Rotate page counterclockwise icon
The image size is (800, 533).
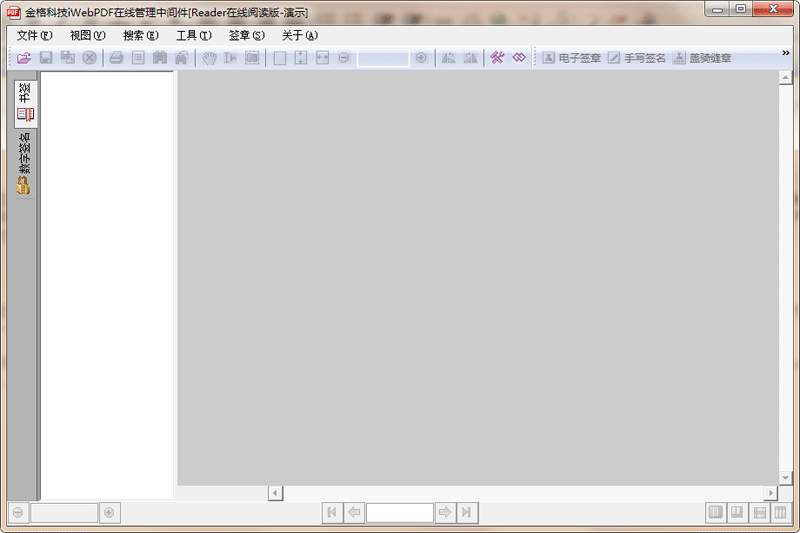tap(448, 58)
